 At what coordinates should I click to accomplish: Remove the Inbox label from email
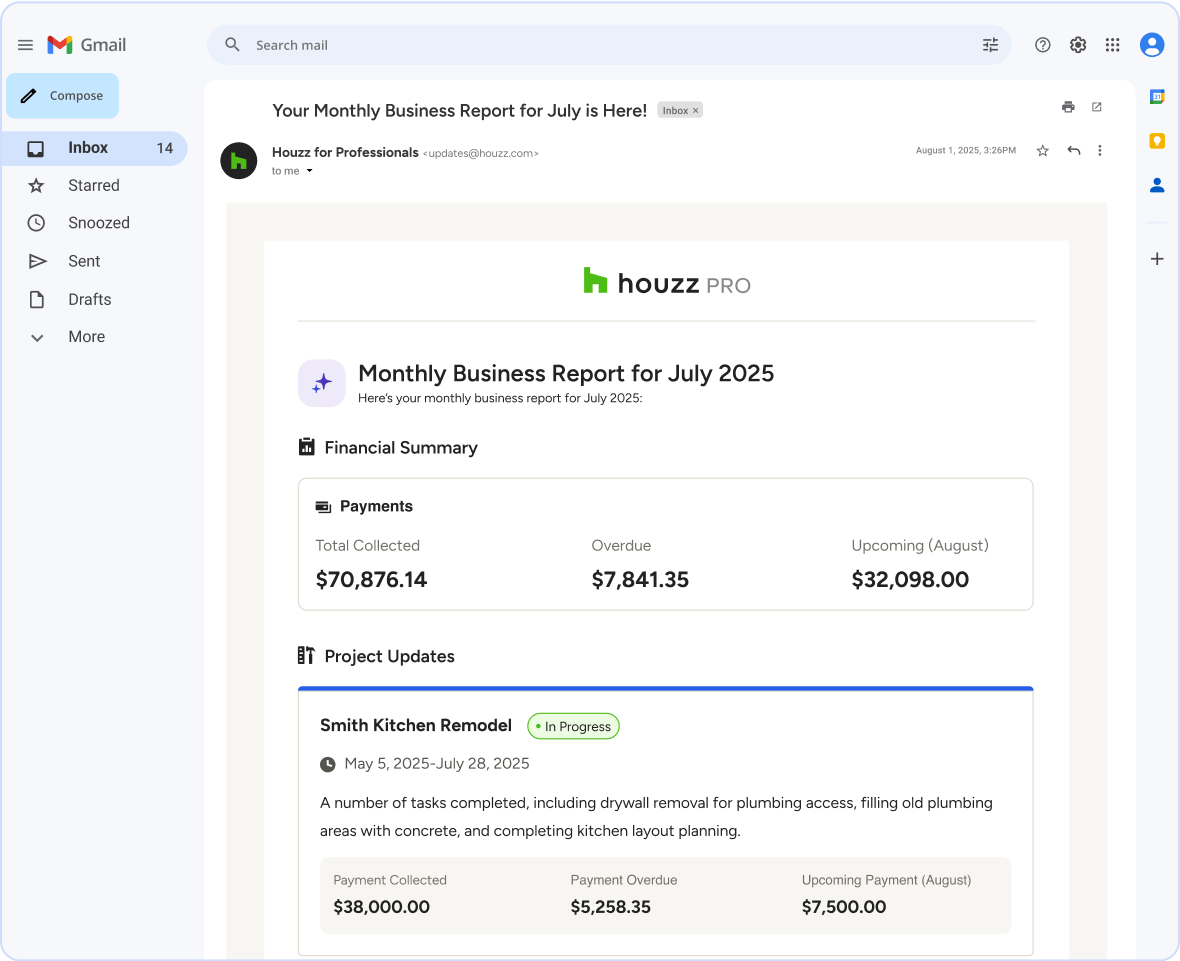pyautogui.click(x=696, y=111)
